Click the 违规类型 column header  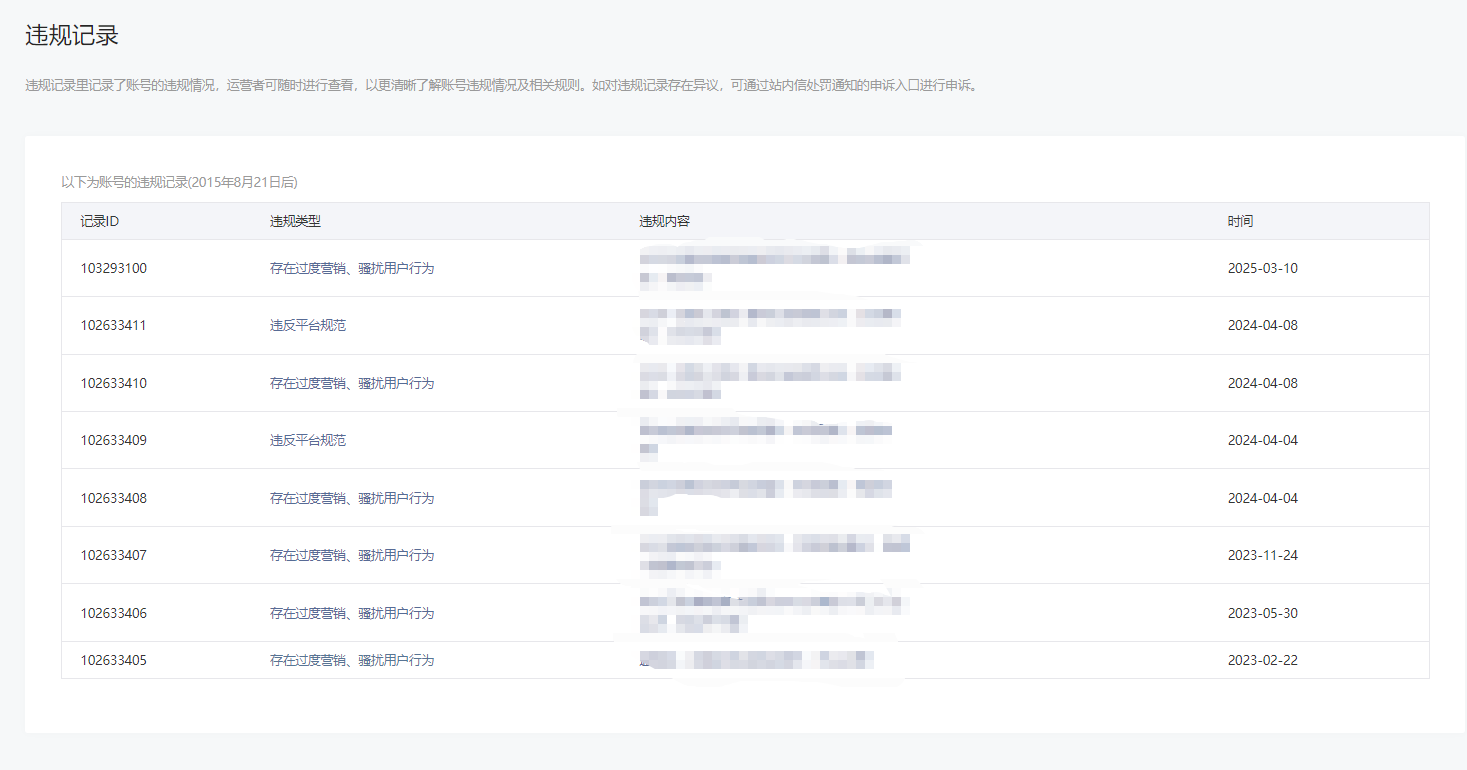[295, 221]
